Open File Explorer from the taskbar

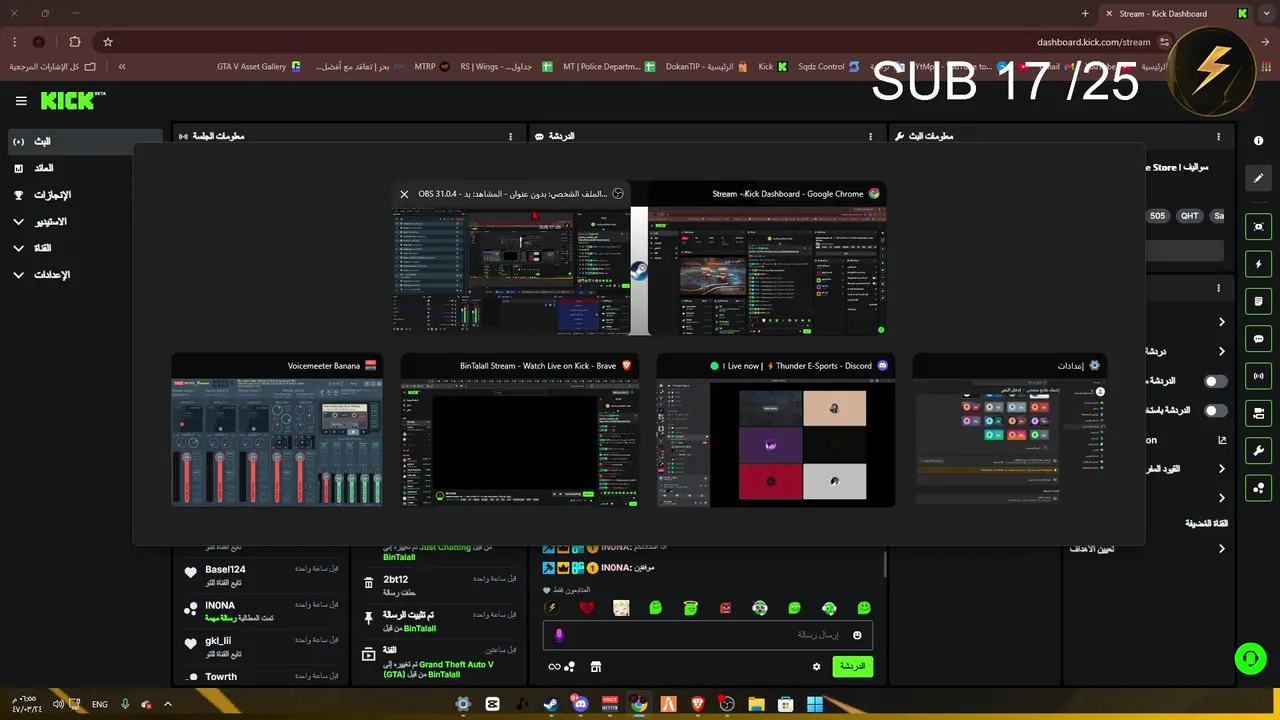[756, 704]
